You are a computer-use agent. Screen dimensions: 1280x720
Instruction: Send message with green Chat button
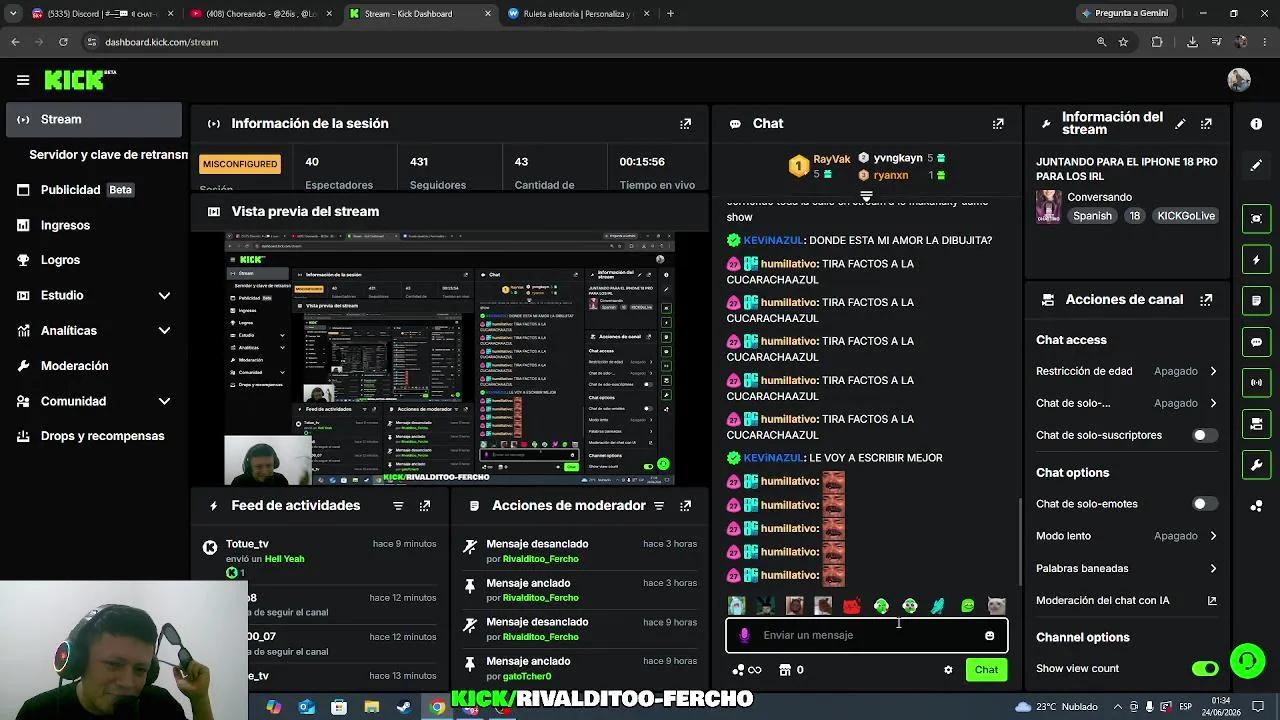[986, 670]
